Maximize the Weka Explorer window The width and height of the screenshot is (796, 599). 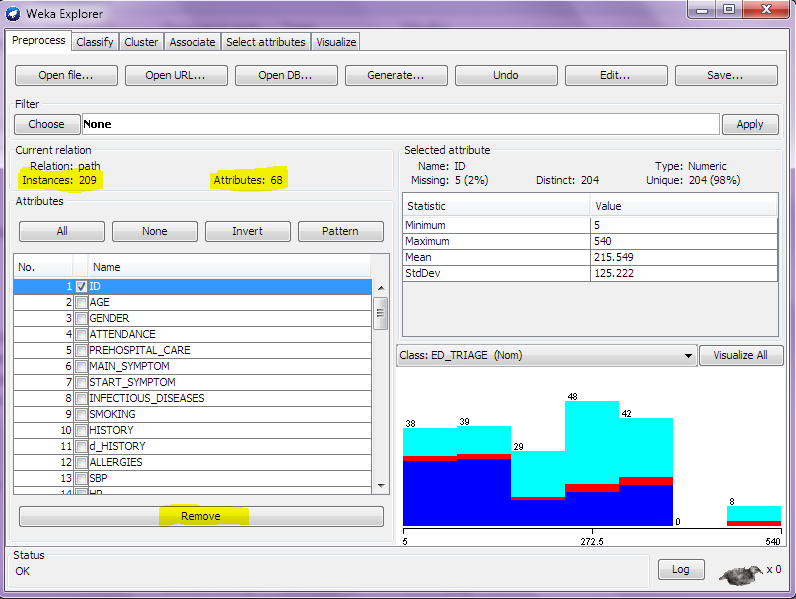[729, 10]
